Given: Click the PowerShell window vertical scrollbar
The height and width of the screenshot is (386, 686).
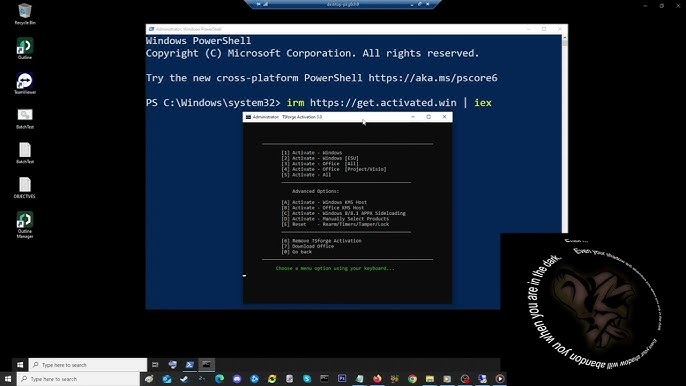Looking at the screenshot, I should (x=564, y=134).
